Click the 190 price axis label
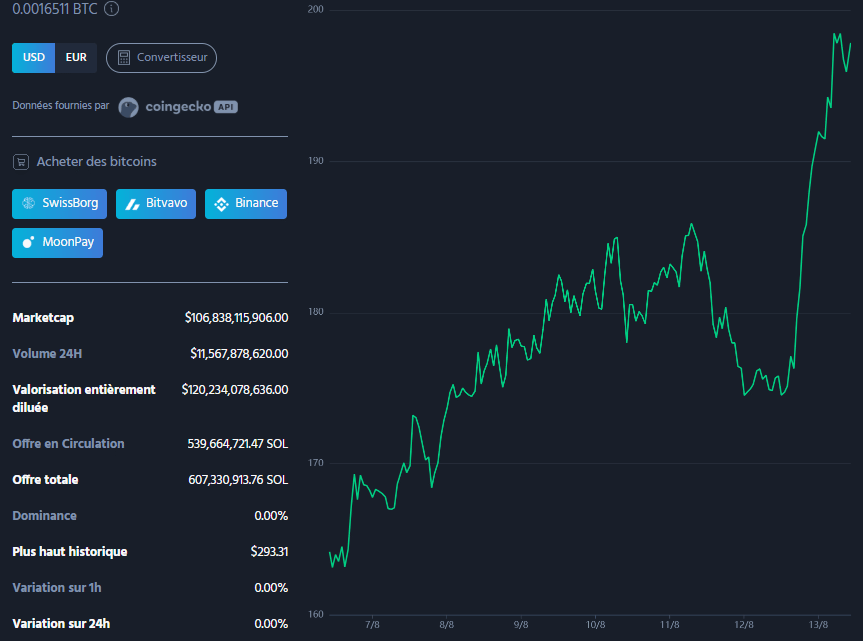The width and height of the screenshot is (863, 641). click(316, 161)
